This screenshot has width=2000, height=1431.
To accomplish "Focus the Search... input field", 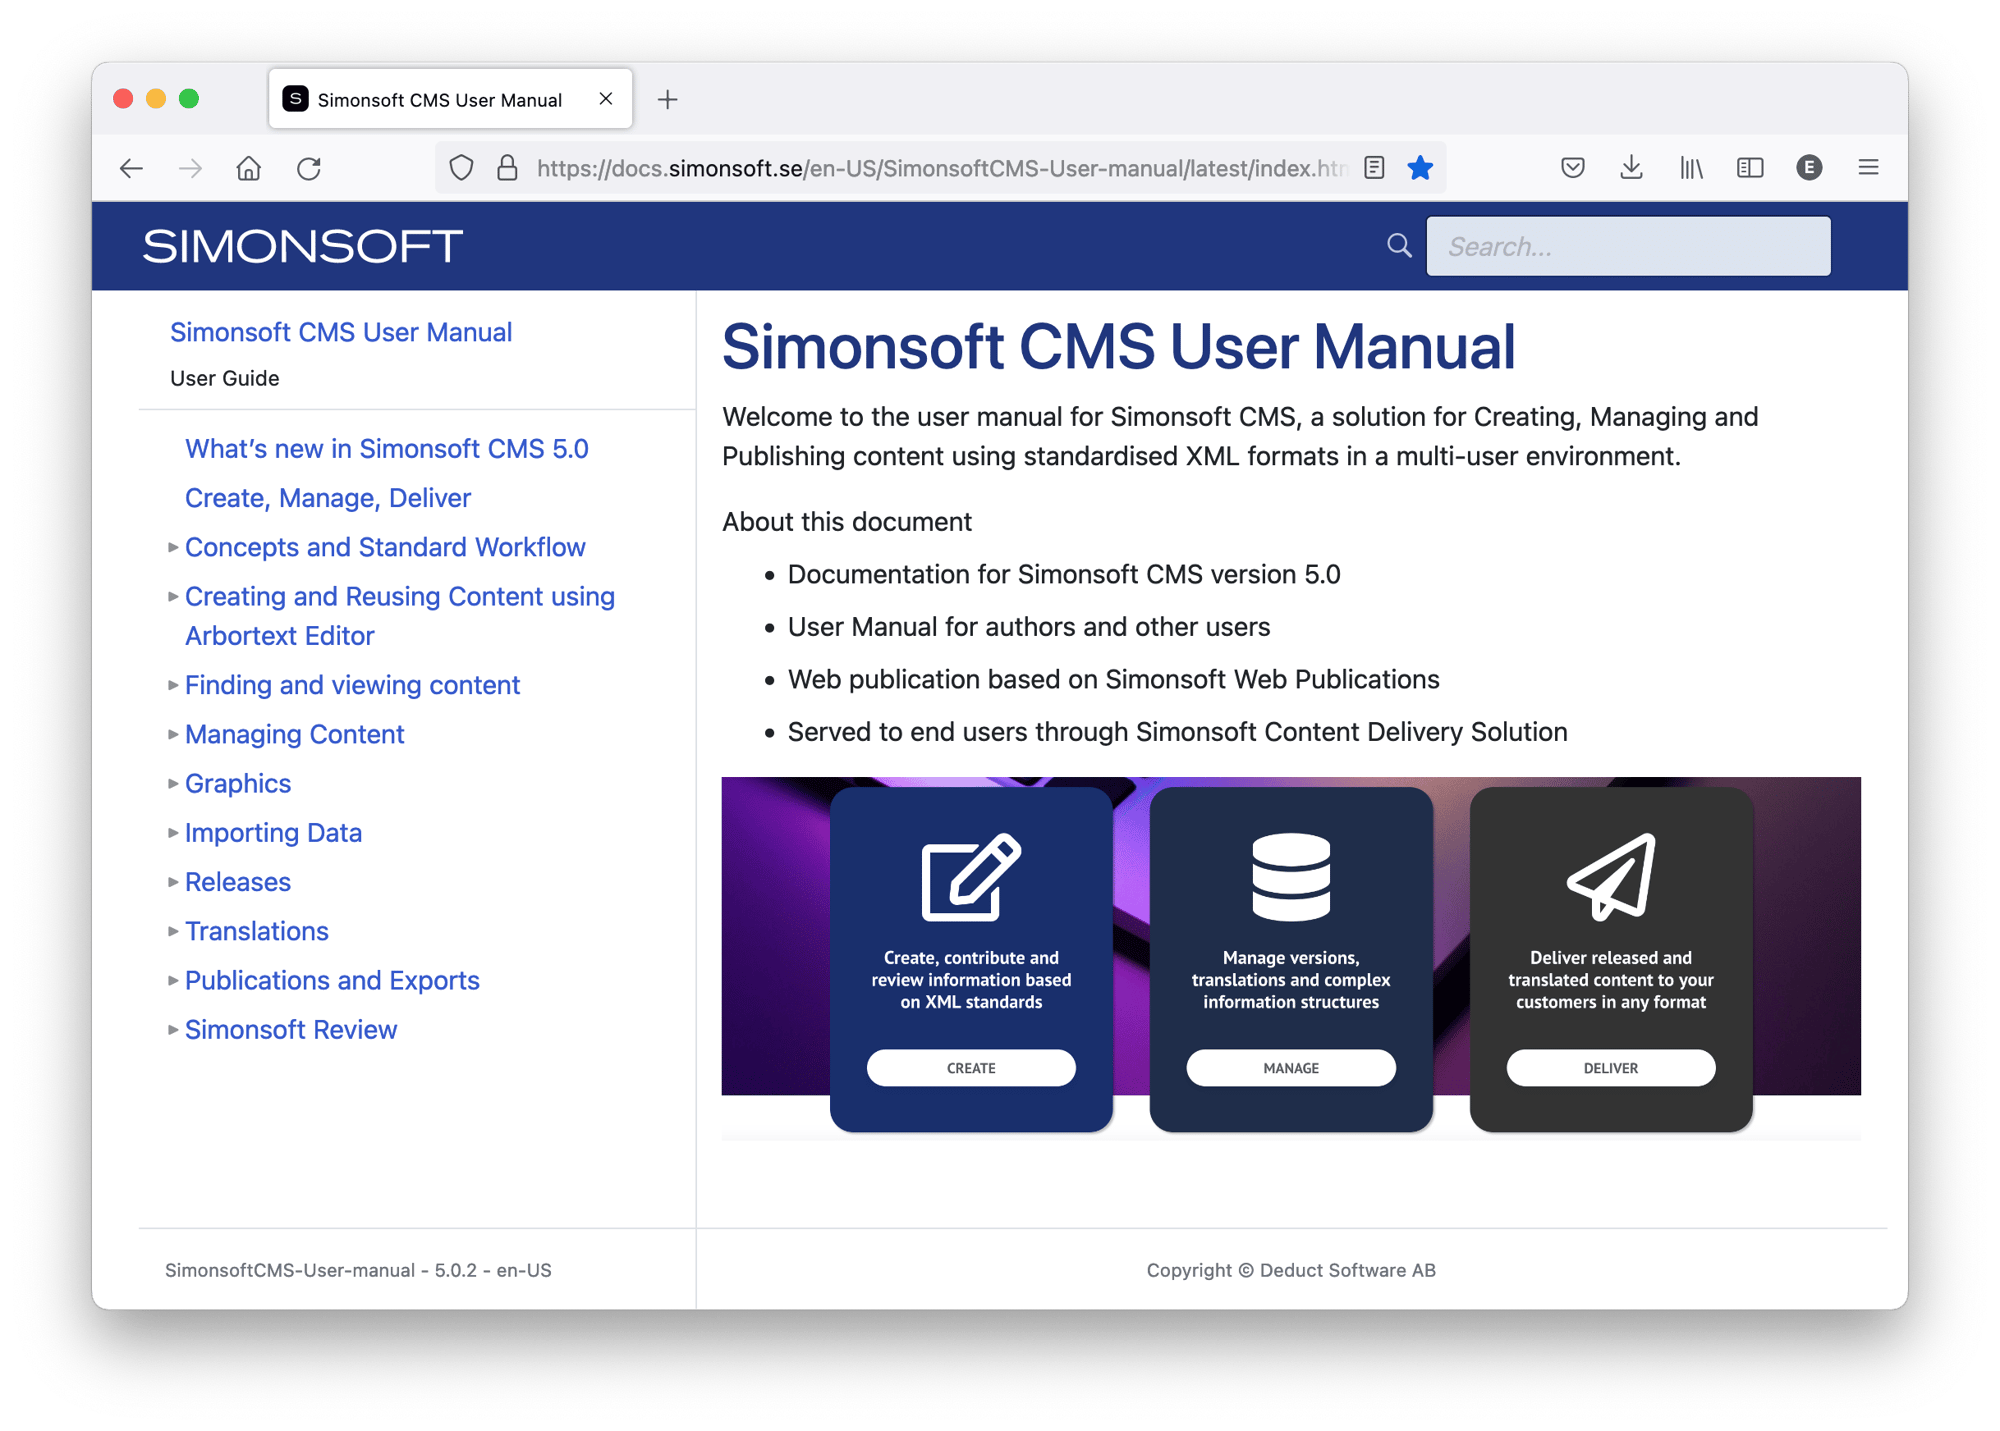I will coord(1628,246).
